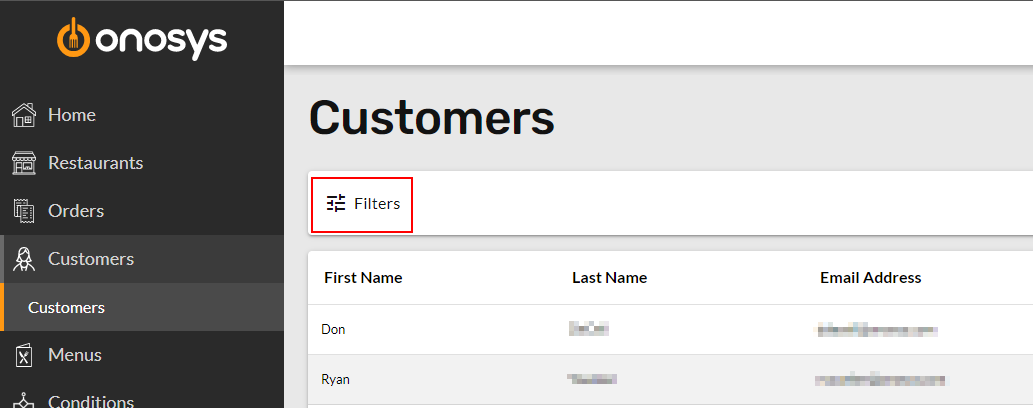Click the Customers page heading
This screenshot has width=1033, height=408.
pyautogui.click(x=432, y=118)
